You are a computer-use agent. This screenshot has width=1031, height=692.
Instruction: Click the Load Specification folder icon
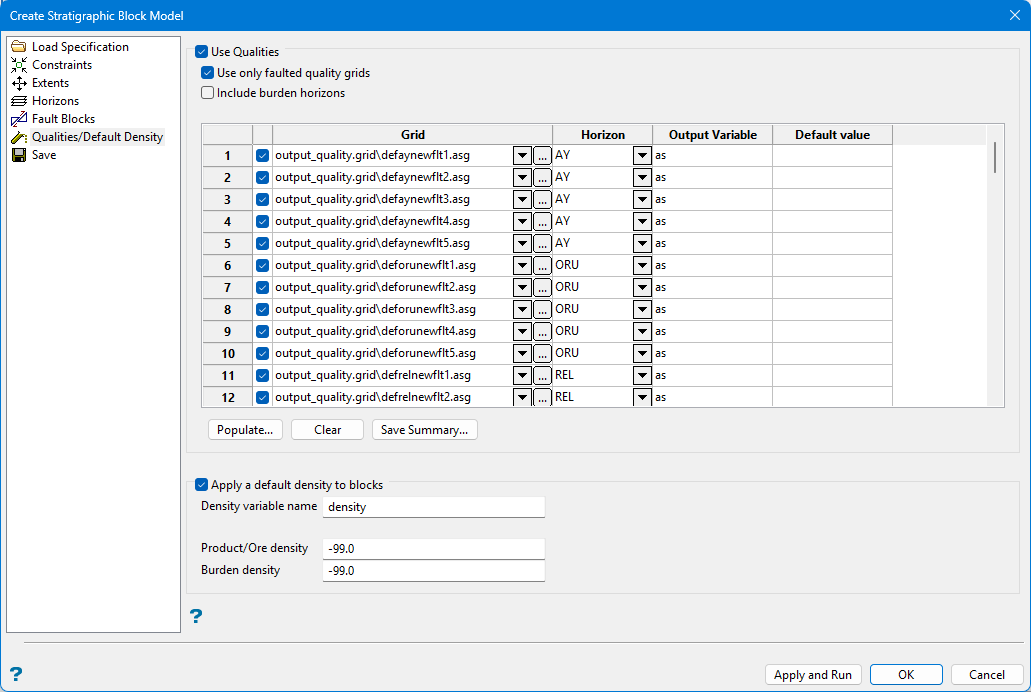tap(19, 47)
